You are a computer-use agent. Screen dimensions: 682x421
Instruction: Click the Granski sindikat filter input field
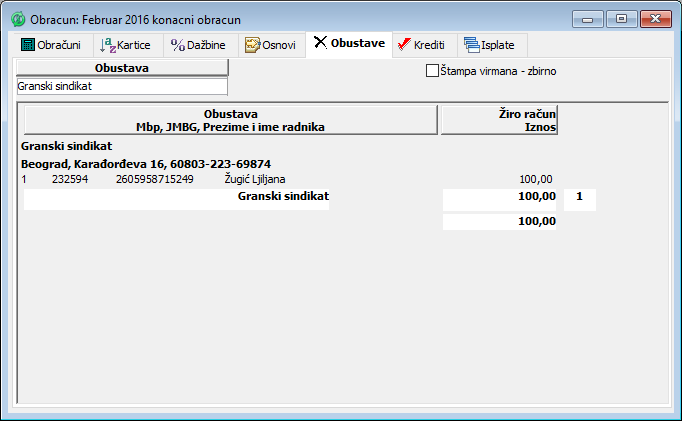[122, 86]
